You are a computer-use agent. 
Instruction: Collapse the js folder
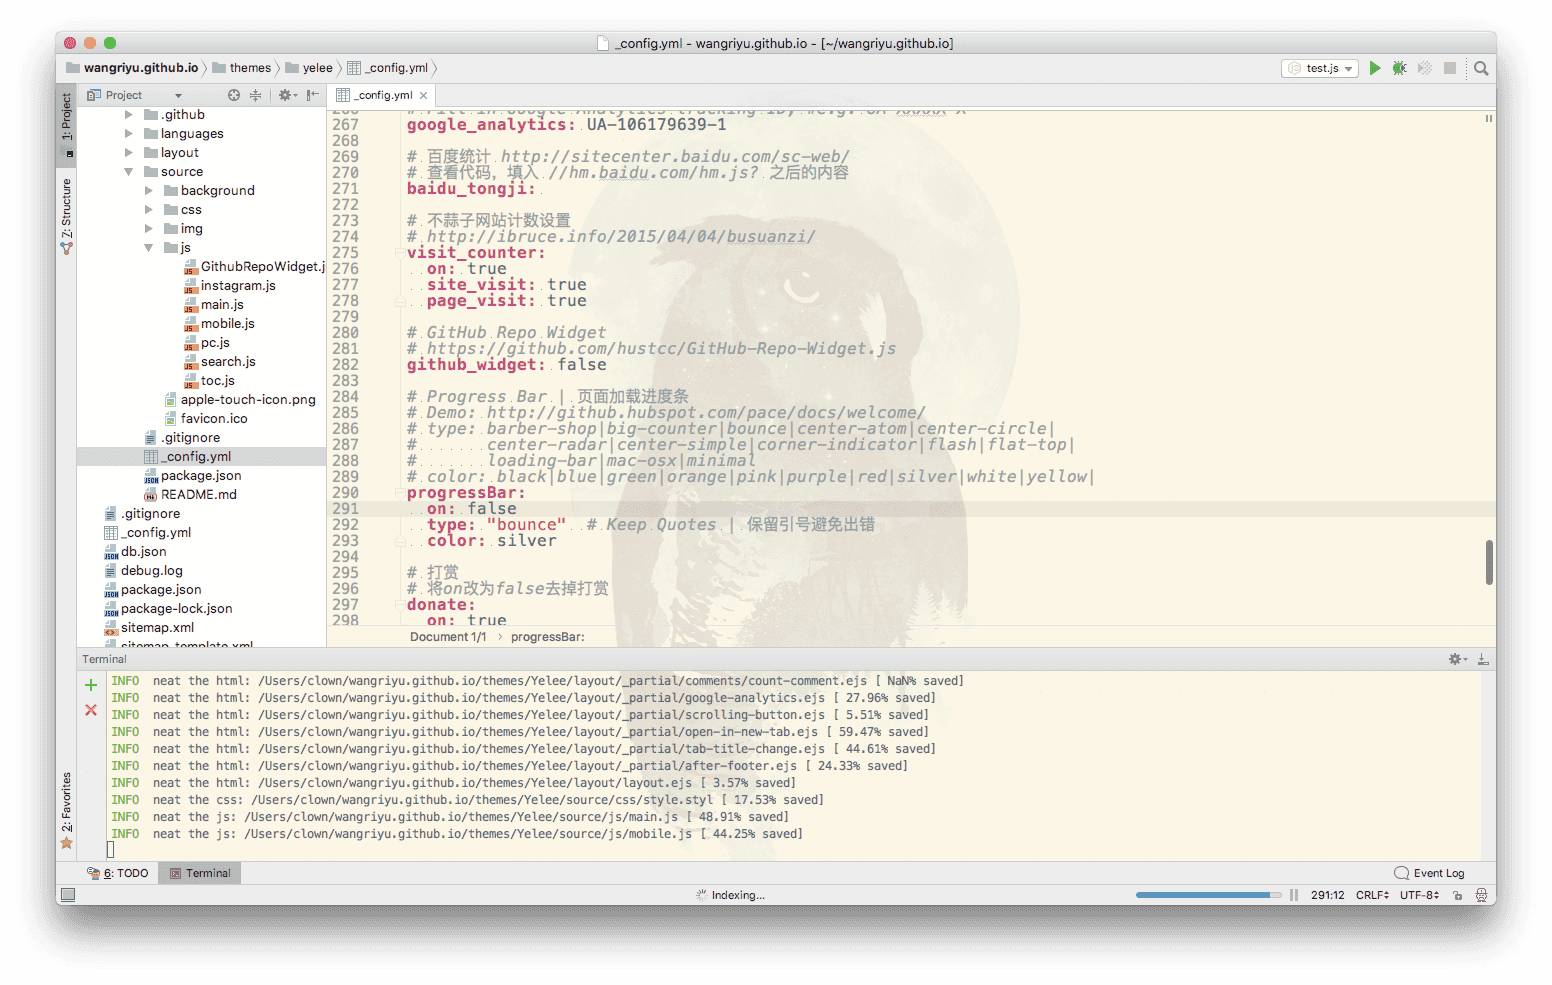tap(148, 248)
